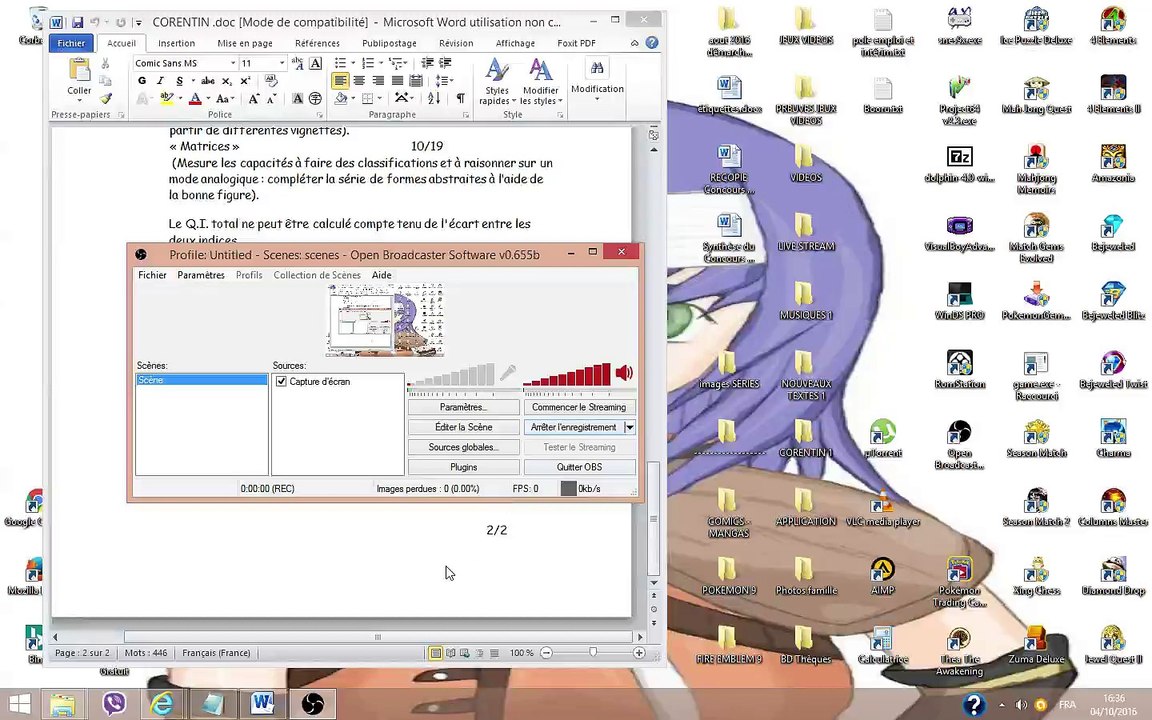
Task: Open the font name Comic Sans MS dropdown
Action: [x=233, y=63]
